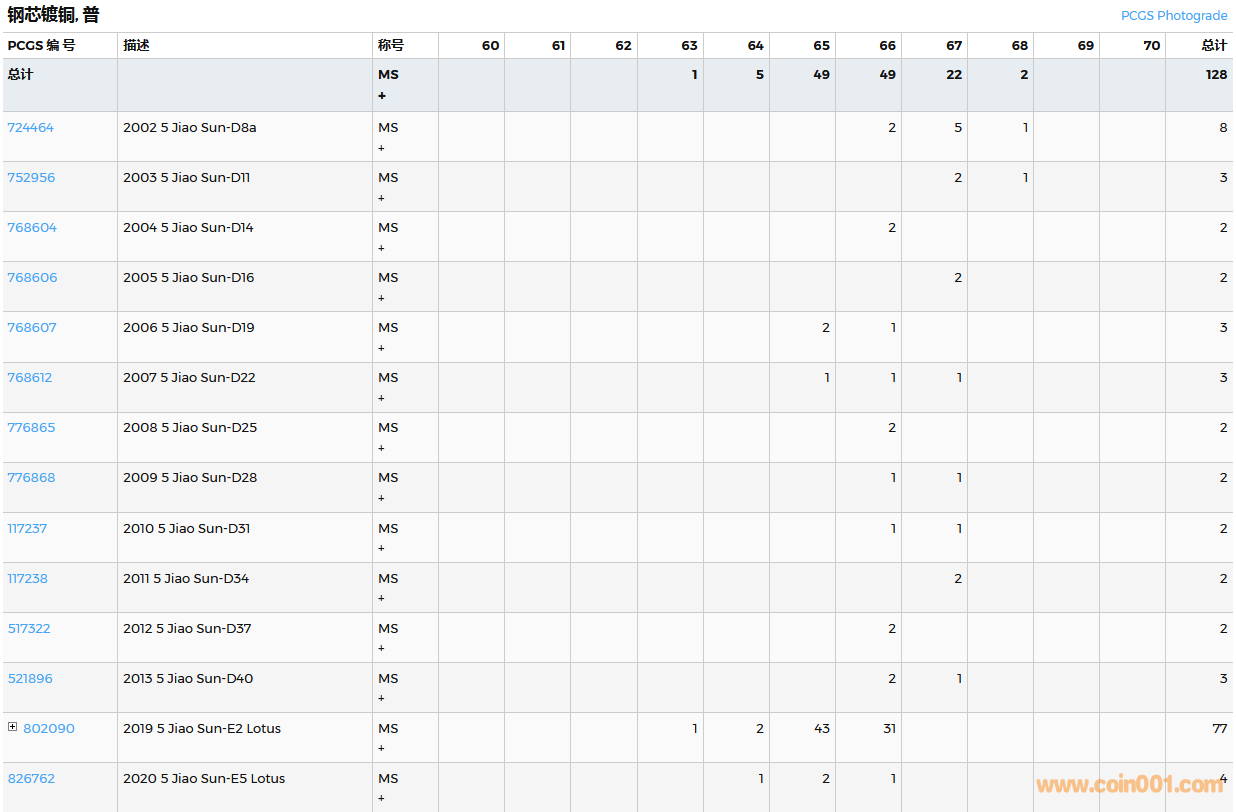The height and width of the screenshot is (812, 1236).
Task: Click PCGS number 521896
Action: pyautogui.click(x=30, y=678)
